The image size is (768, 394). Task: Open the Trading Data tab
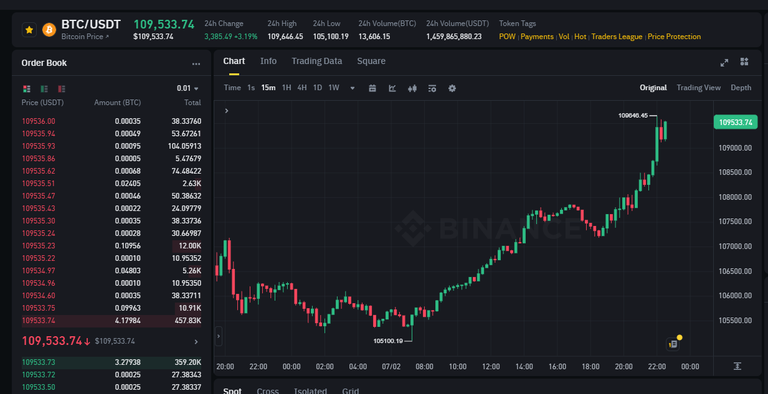[x=317, y=61]
